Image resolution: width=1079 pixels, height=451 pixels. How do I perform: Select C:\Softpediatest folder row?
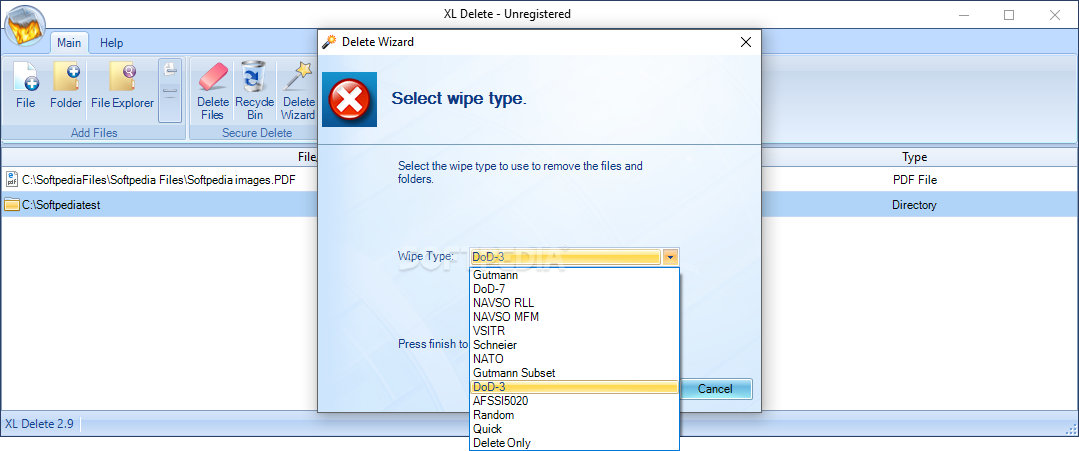point(159,204)
